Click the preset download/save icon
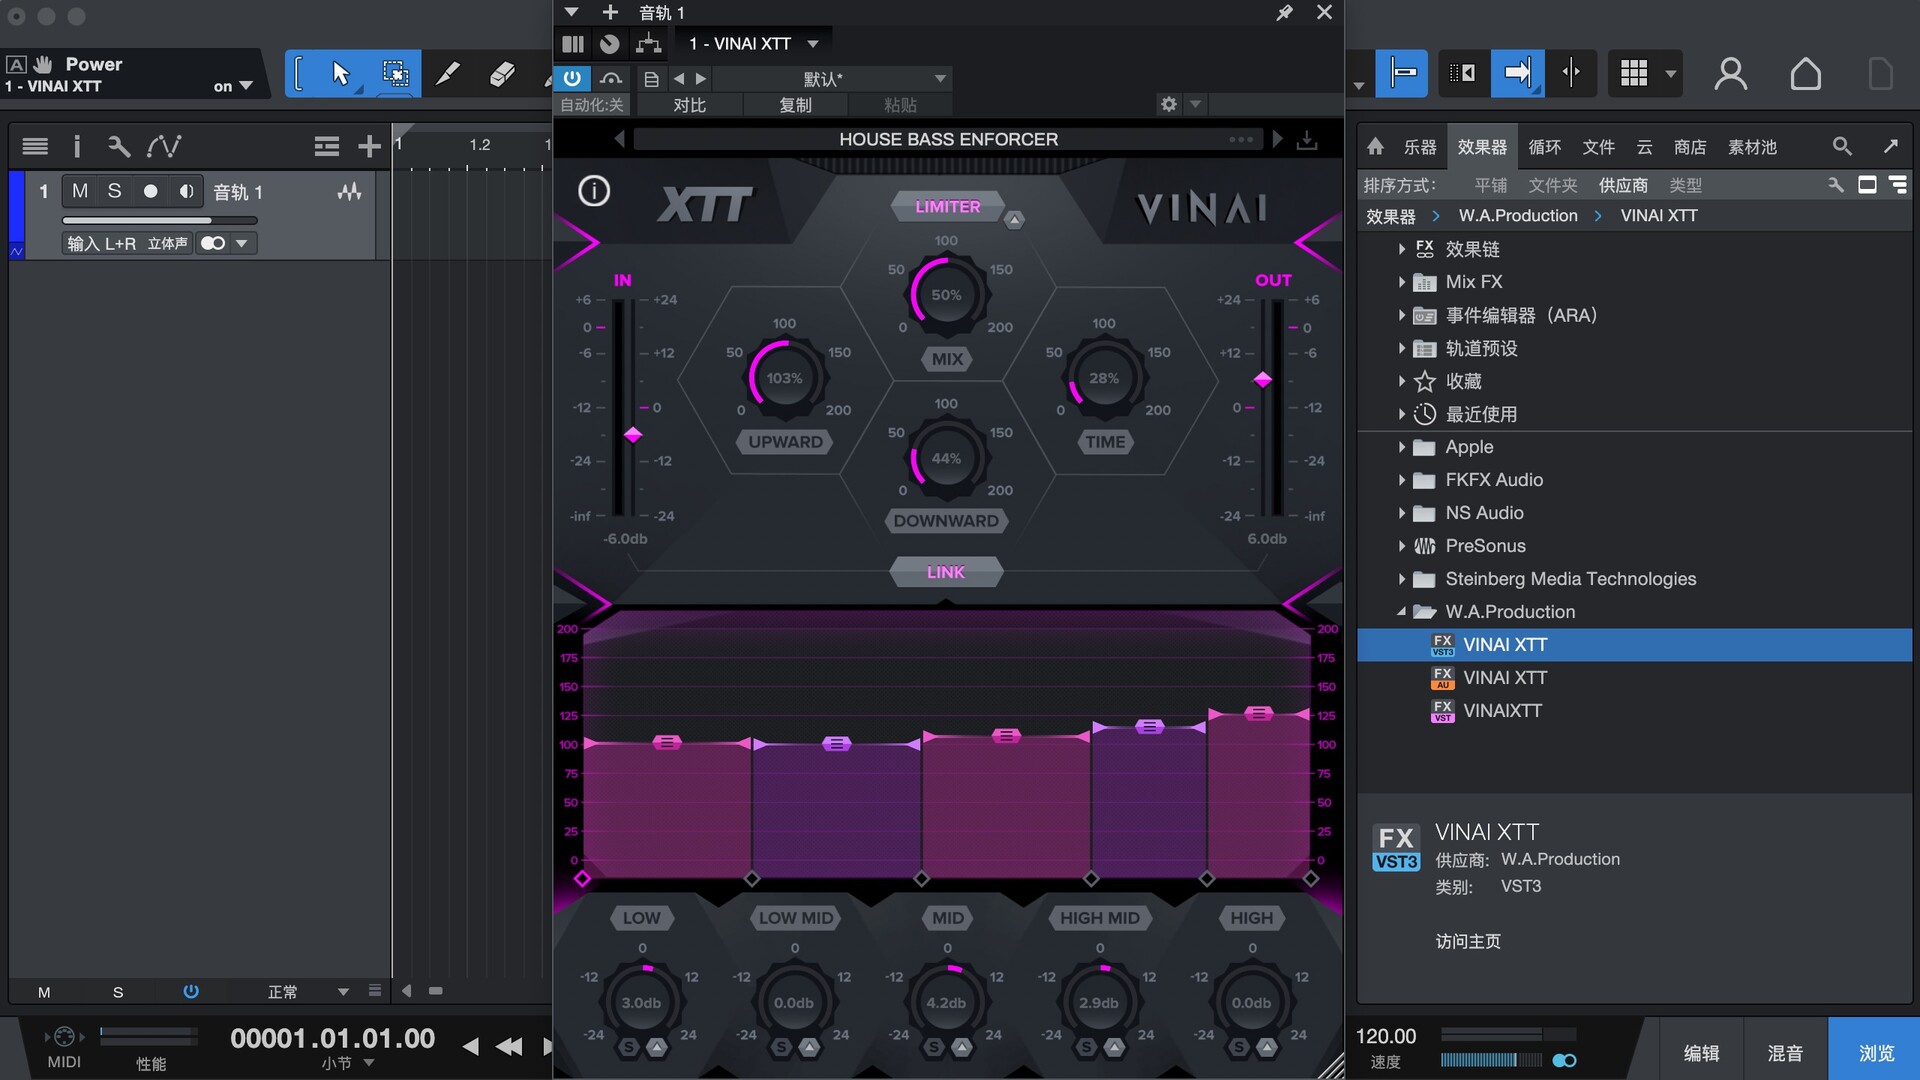Viewport: 1920px width, 1080px height. click(x=1307, y=140)
